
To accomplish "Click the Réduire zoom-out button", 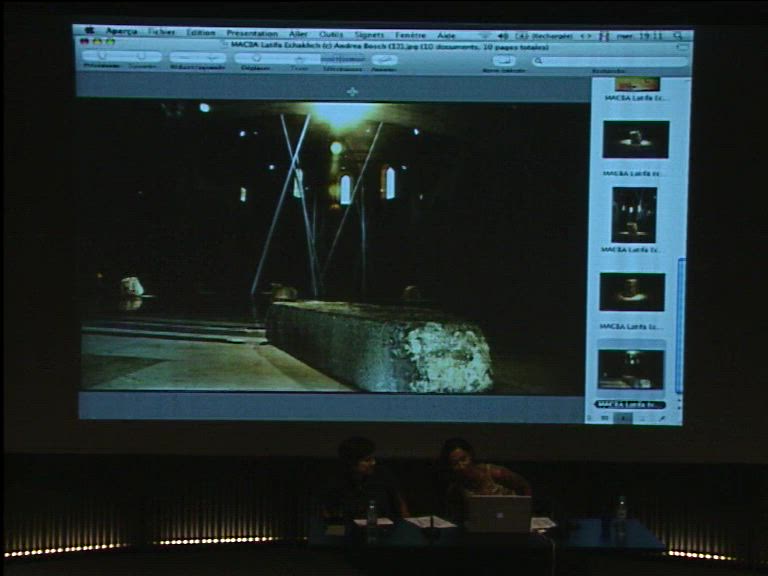I will pos(183,58).
